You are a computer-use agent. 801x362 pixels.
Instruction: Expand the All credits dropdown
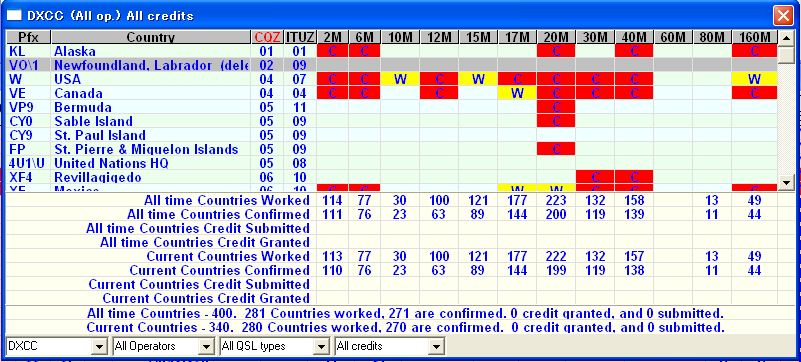(436, 347)
